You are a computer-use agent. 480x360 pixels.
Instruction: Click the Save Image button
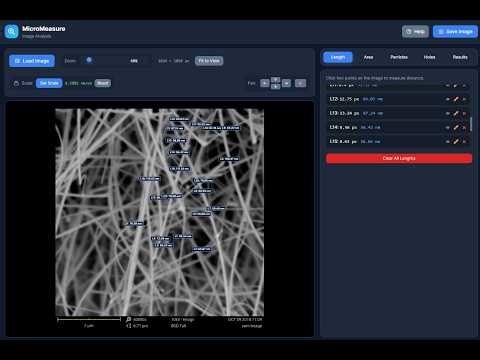pos(455,32)
